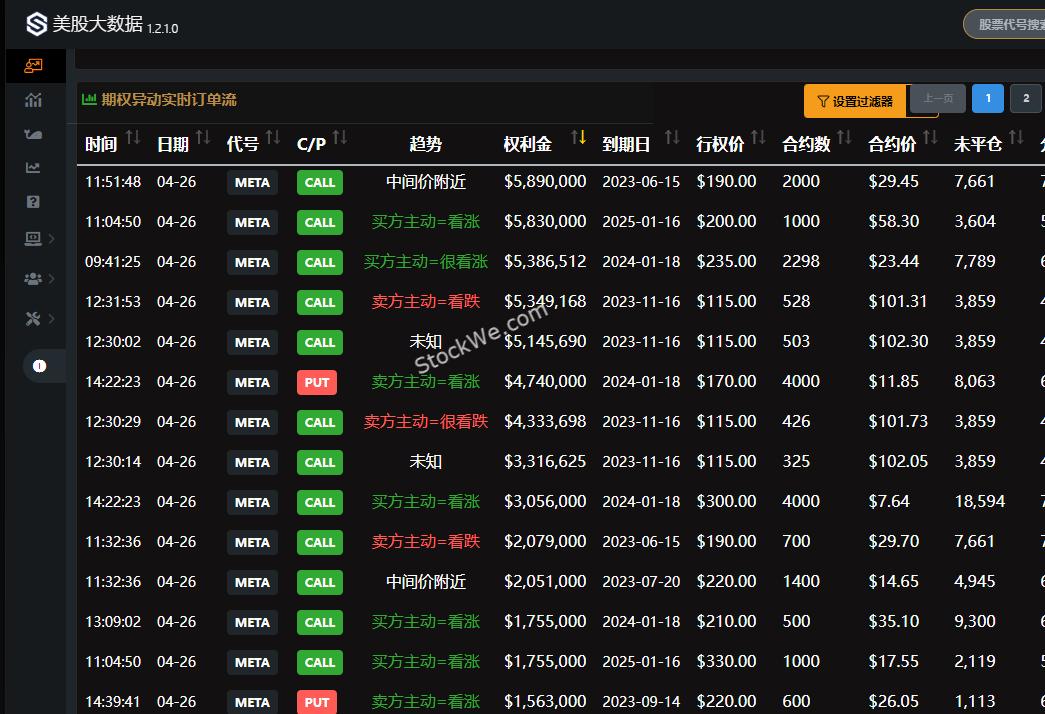
Task: Focus the 股票代号搜索 search field
Action: click(x=1005, y=24)
